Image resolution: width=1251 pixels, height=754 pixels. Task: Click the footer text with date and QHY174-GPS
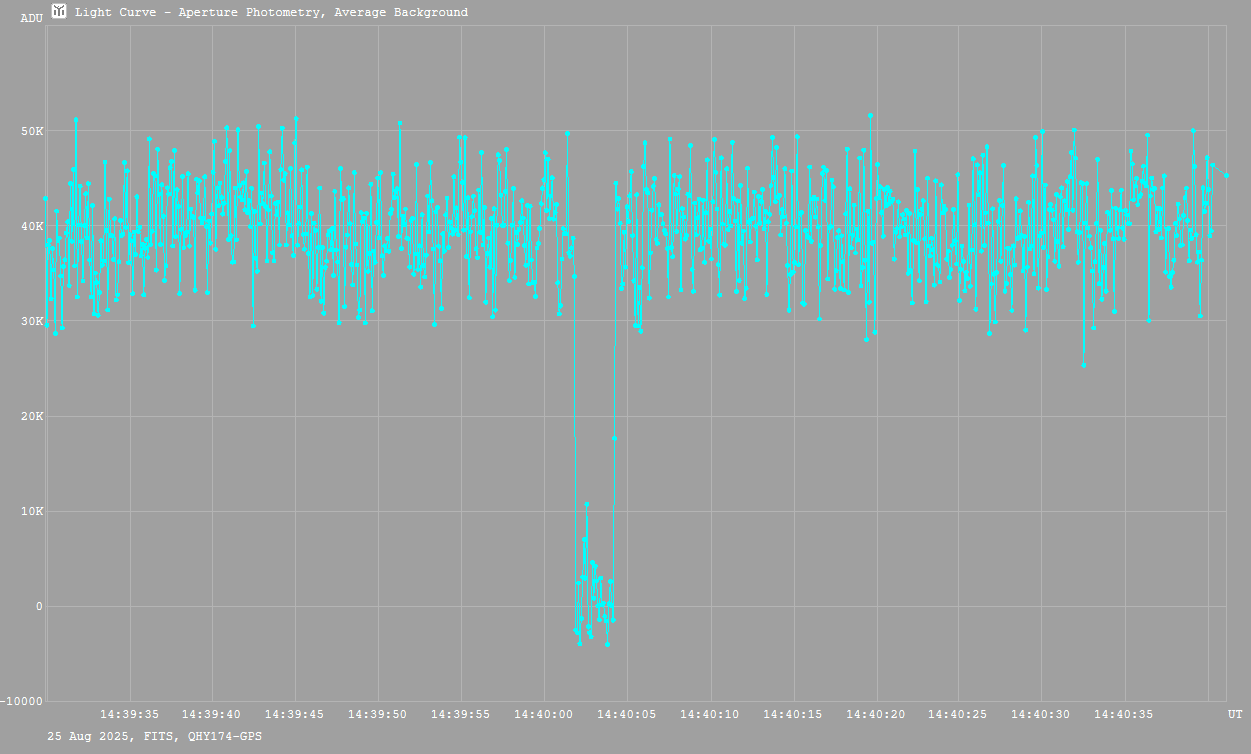click(x=155, y=736)
